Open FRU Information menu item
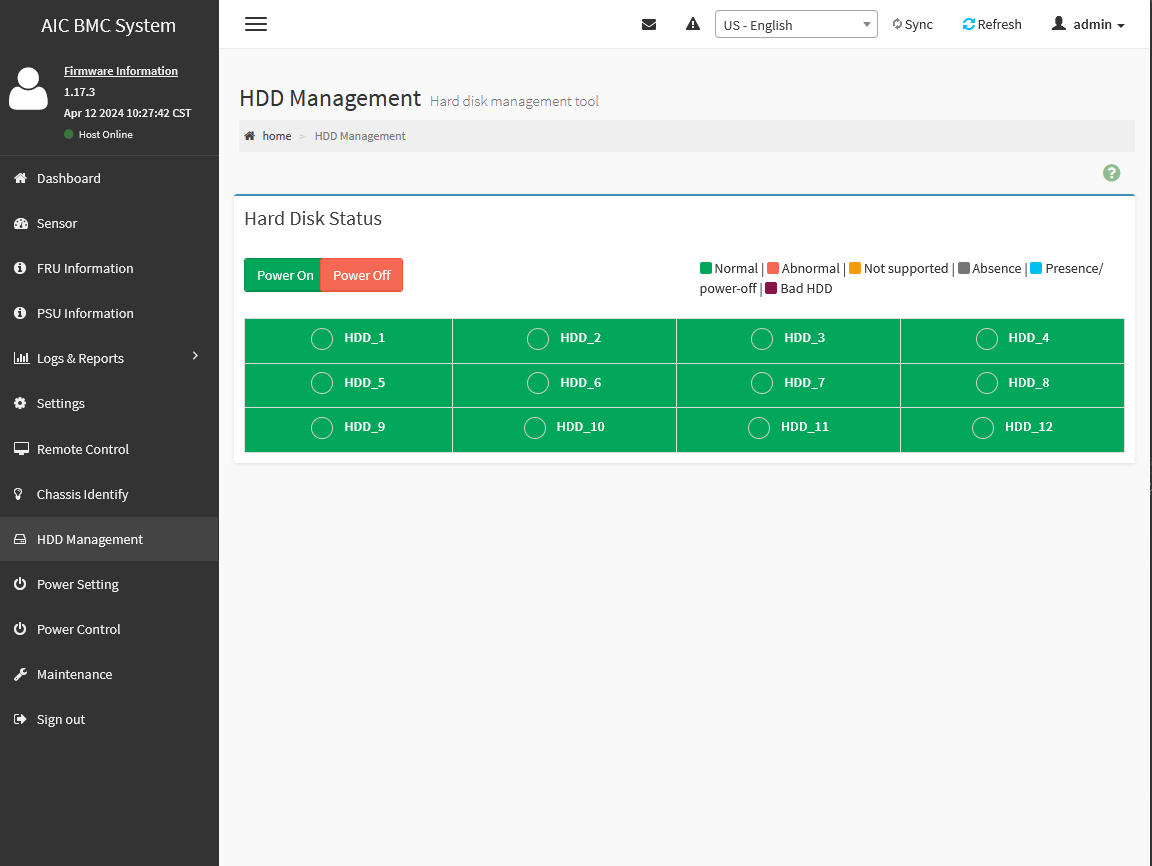The image size is (1152, 866). click(109, 268)
